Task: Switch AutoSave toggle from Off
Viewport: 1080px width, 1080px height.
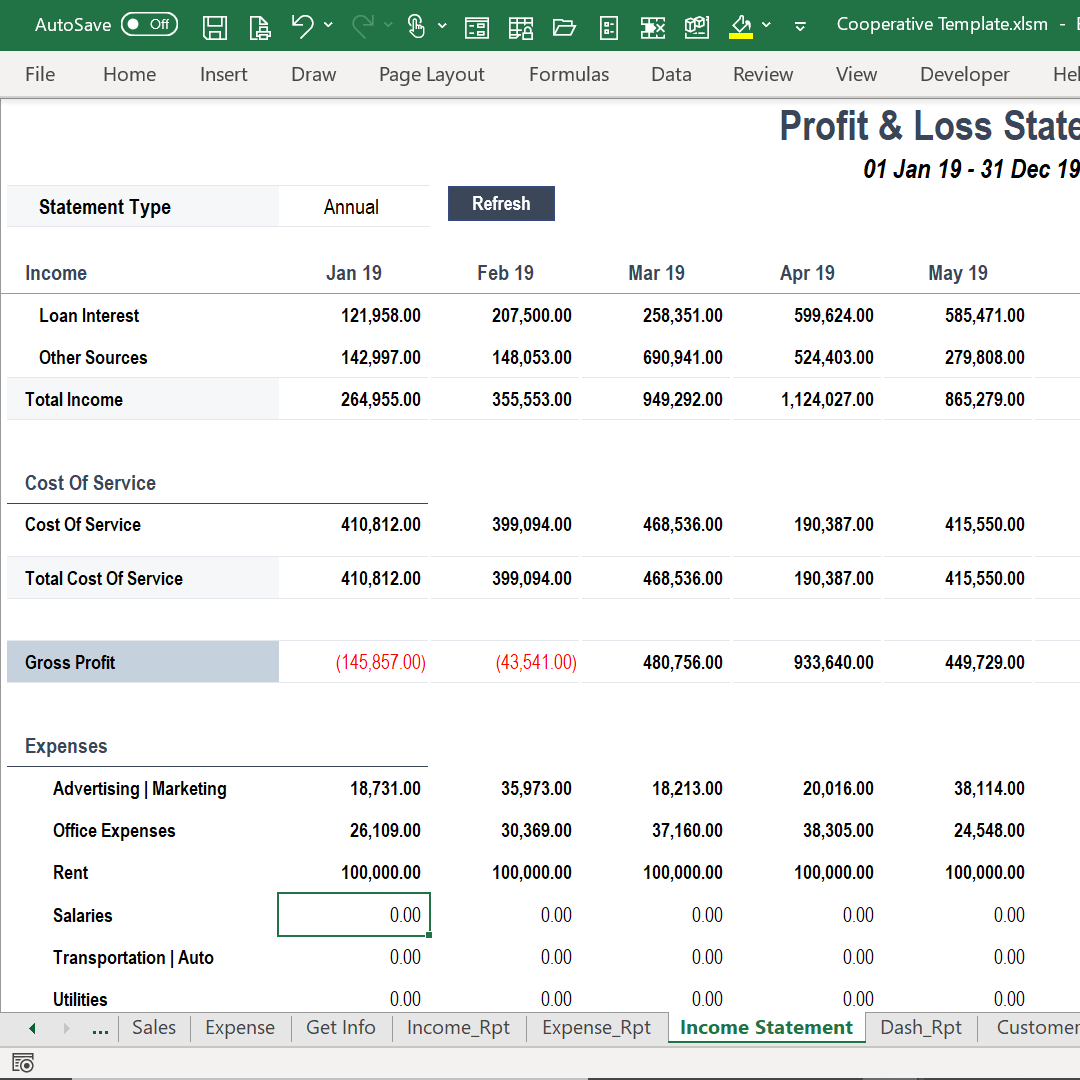Action: coord(149,24)
